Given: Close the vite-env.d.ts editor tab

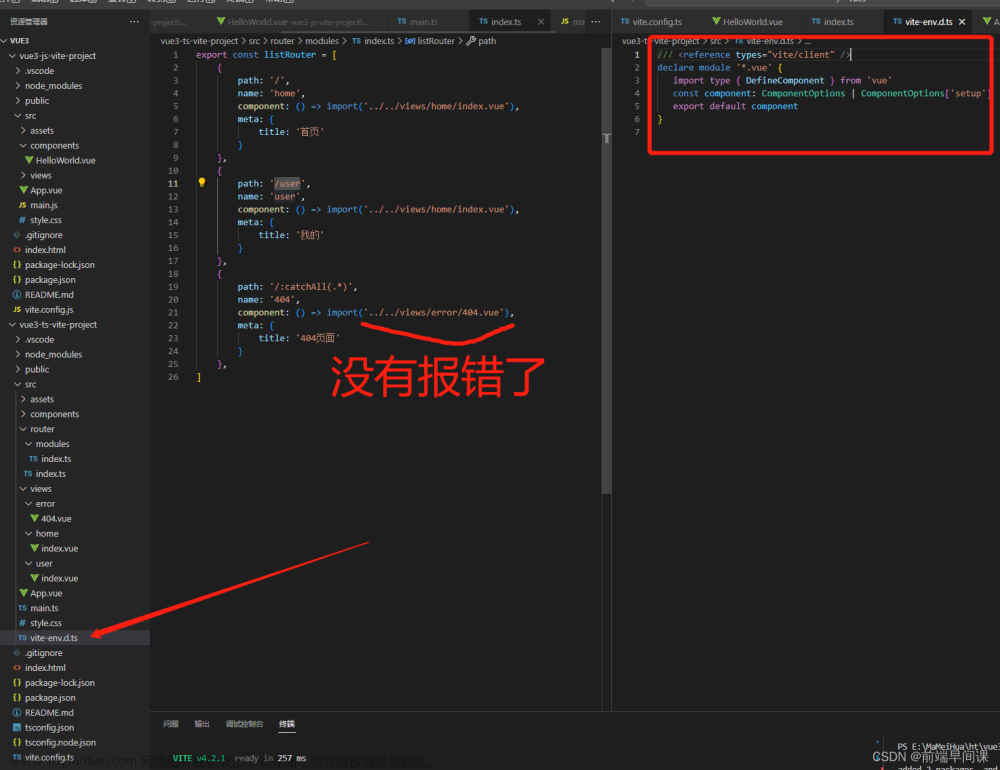Looking at the screenshot, I should point(962,22).
